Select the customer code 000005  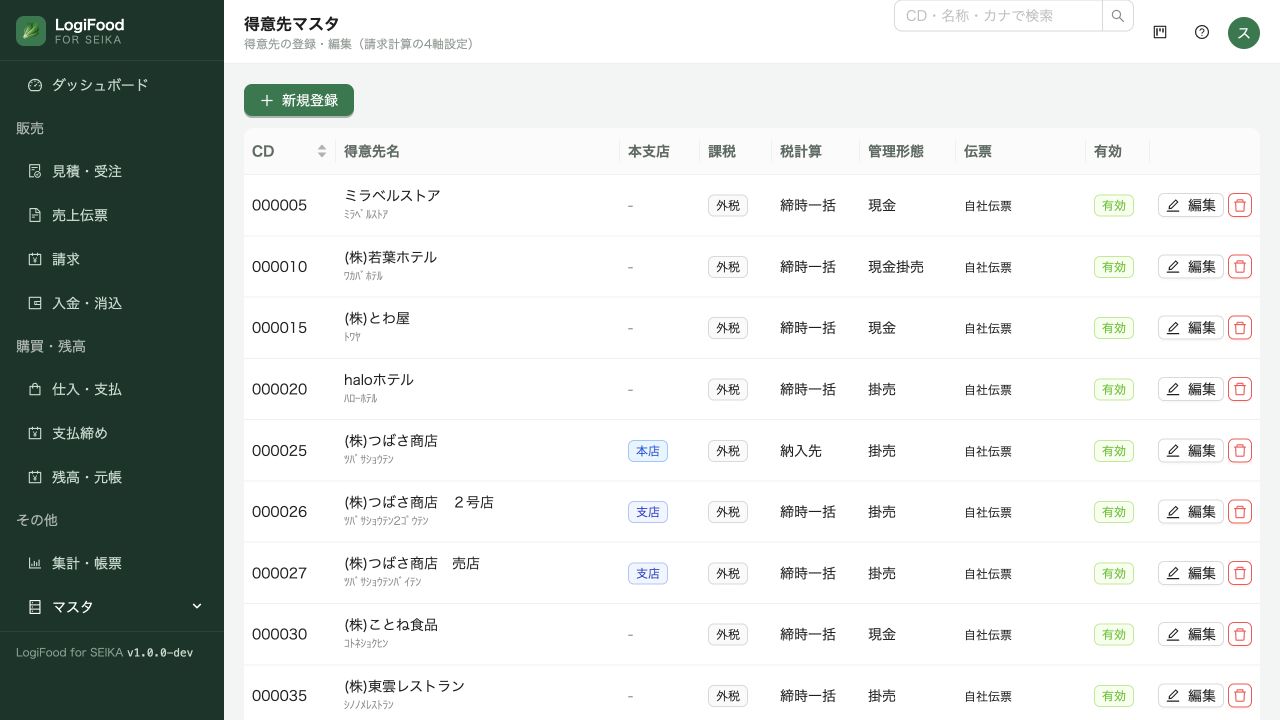[279, 205]
